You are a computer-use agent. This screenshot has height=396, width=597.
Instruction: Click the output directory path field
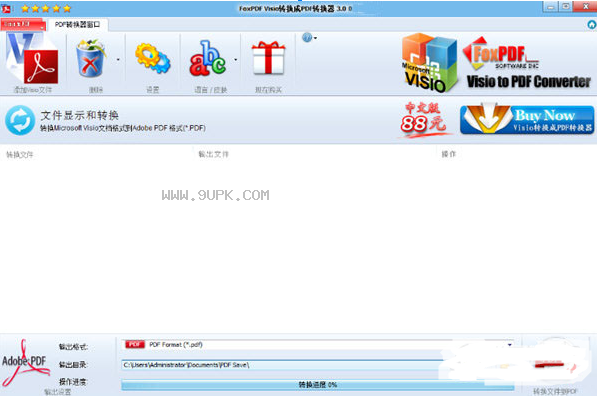[x=282, y=365]
